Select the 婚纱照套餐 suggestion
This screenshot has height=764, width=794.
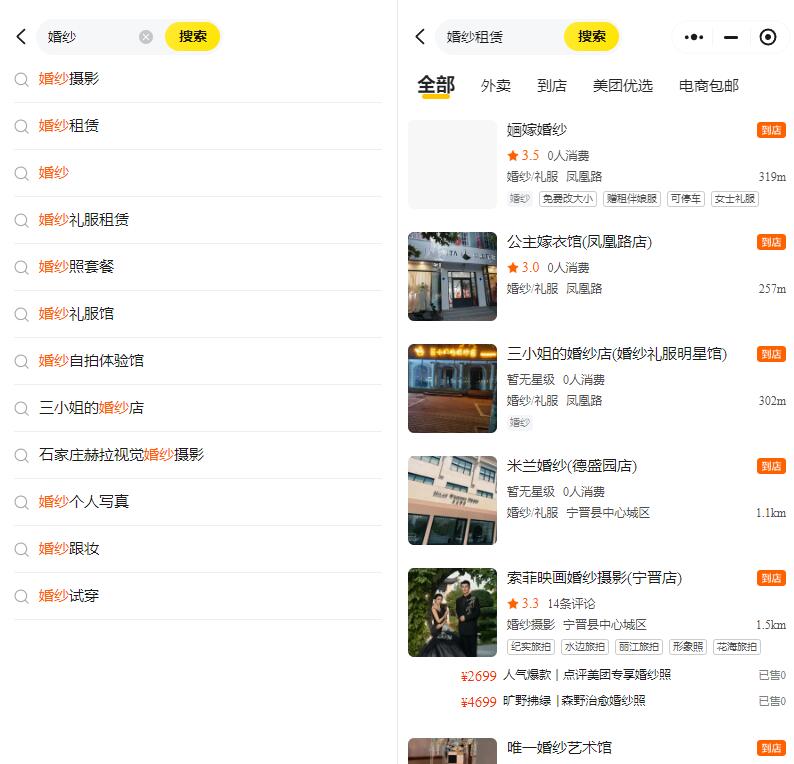[198, 267]
